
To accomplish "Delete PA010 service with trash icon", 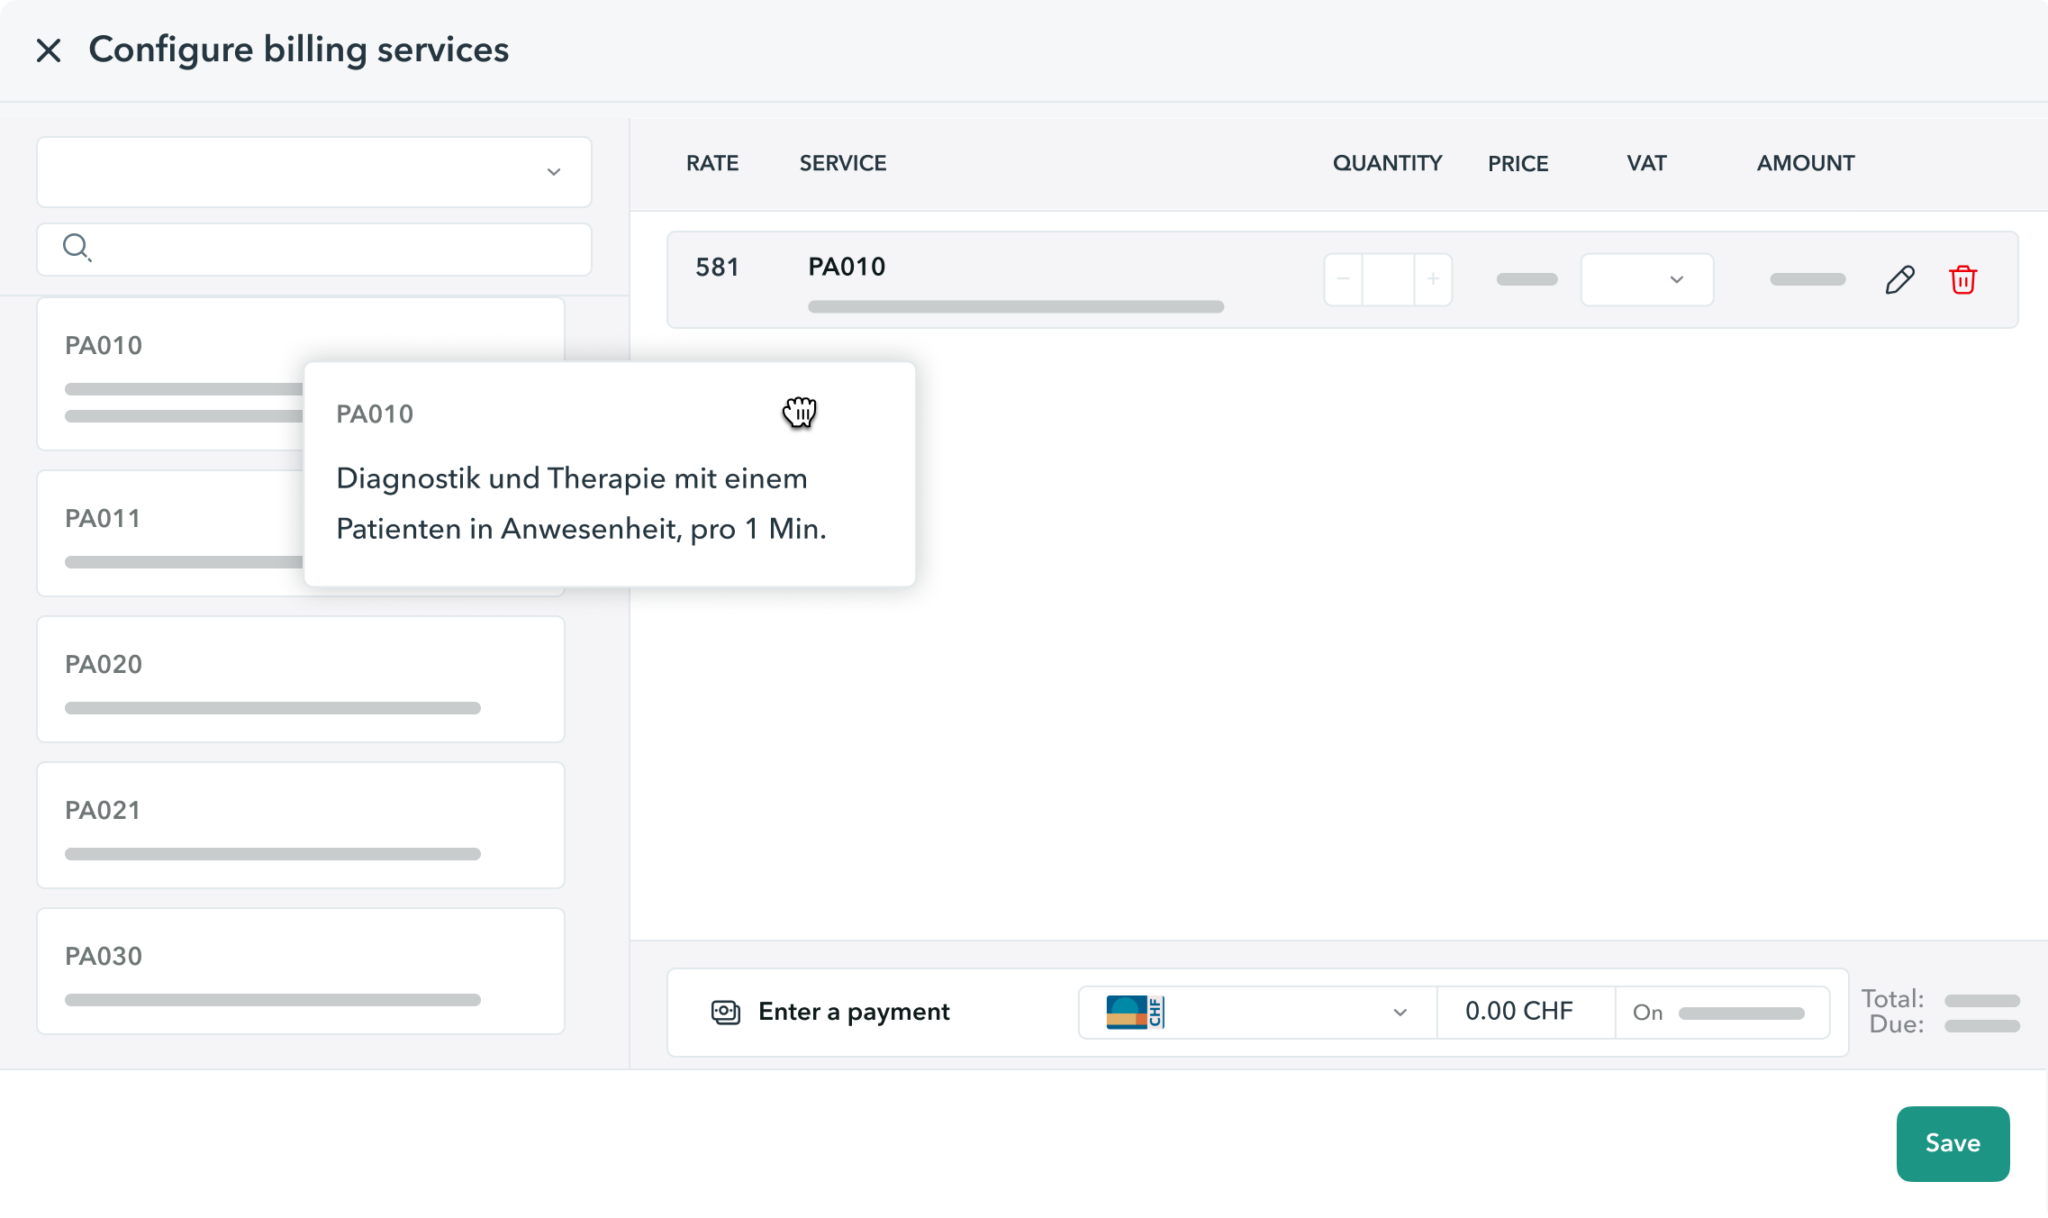I will coord(1962,280).
